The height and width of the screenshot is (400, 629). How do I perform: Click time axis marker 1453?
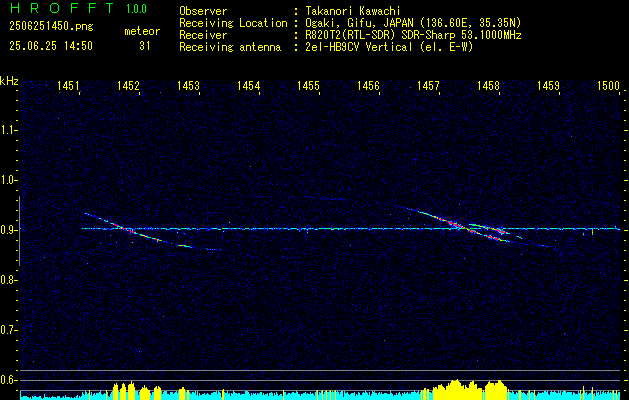[188, 85]
